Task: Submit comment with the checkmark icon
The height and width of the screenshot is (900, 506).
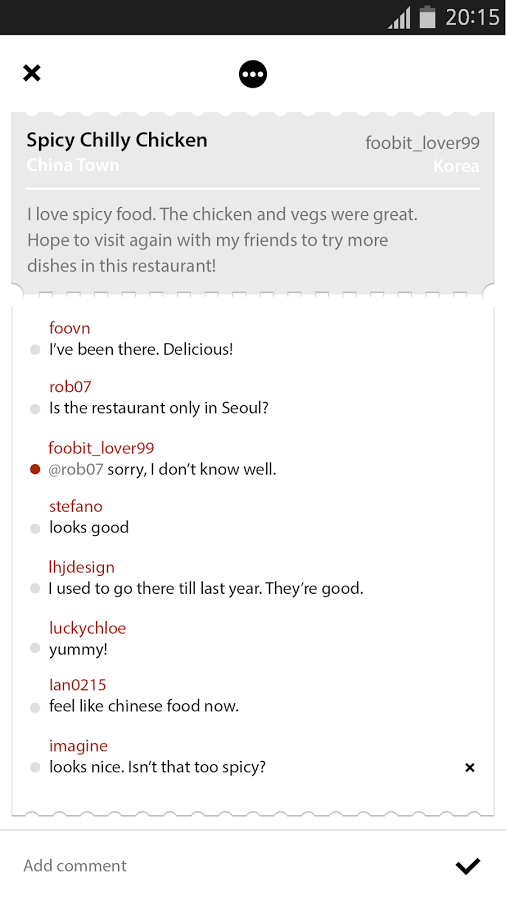Action: 468,866
